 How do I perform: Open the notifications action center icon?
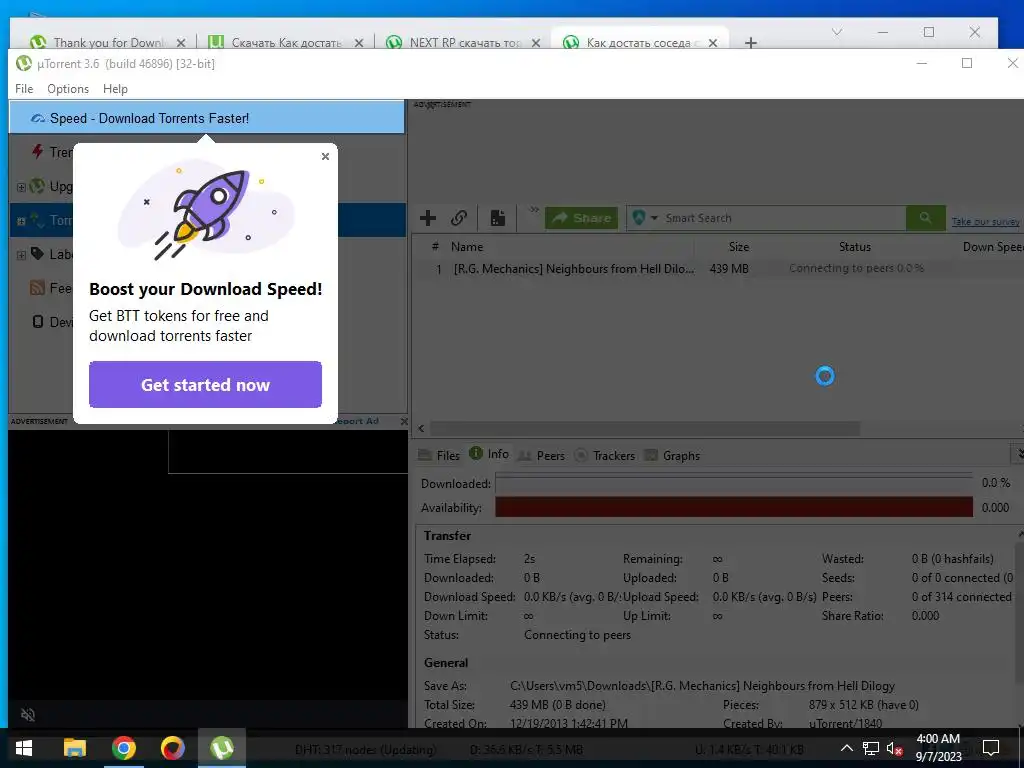(x=991, y=748)
